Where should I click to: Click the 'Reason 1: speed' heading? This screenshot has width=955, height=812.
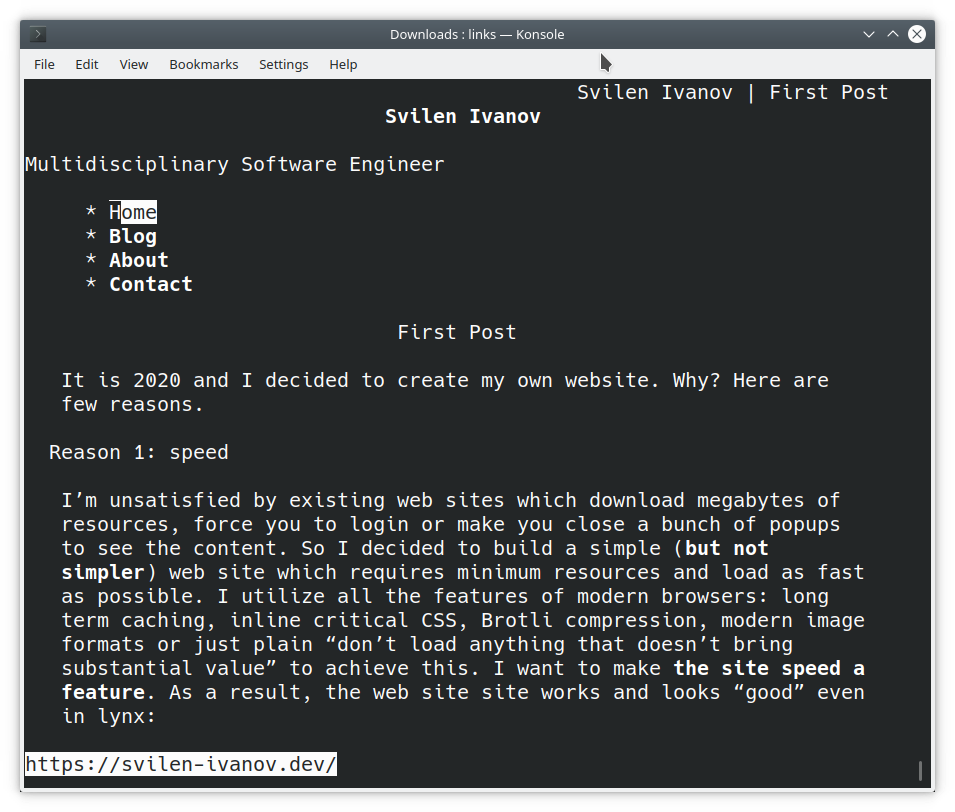tap(139, 452)
